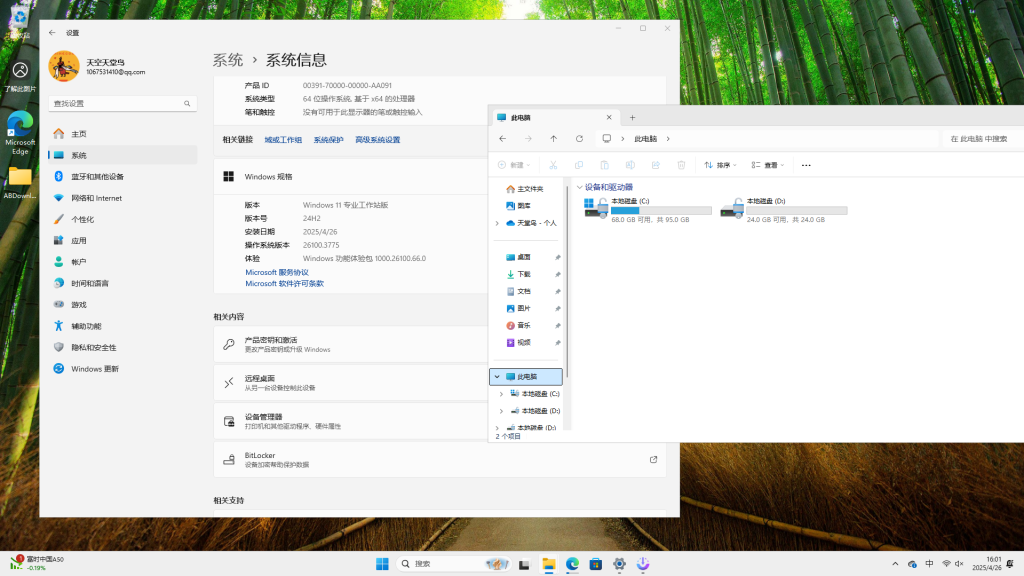Show hidden icons via tray chevron
Screen dimensions: 1024x576
[895, 564]
